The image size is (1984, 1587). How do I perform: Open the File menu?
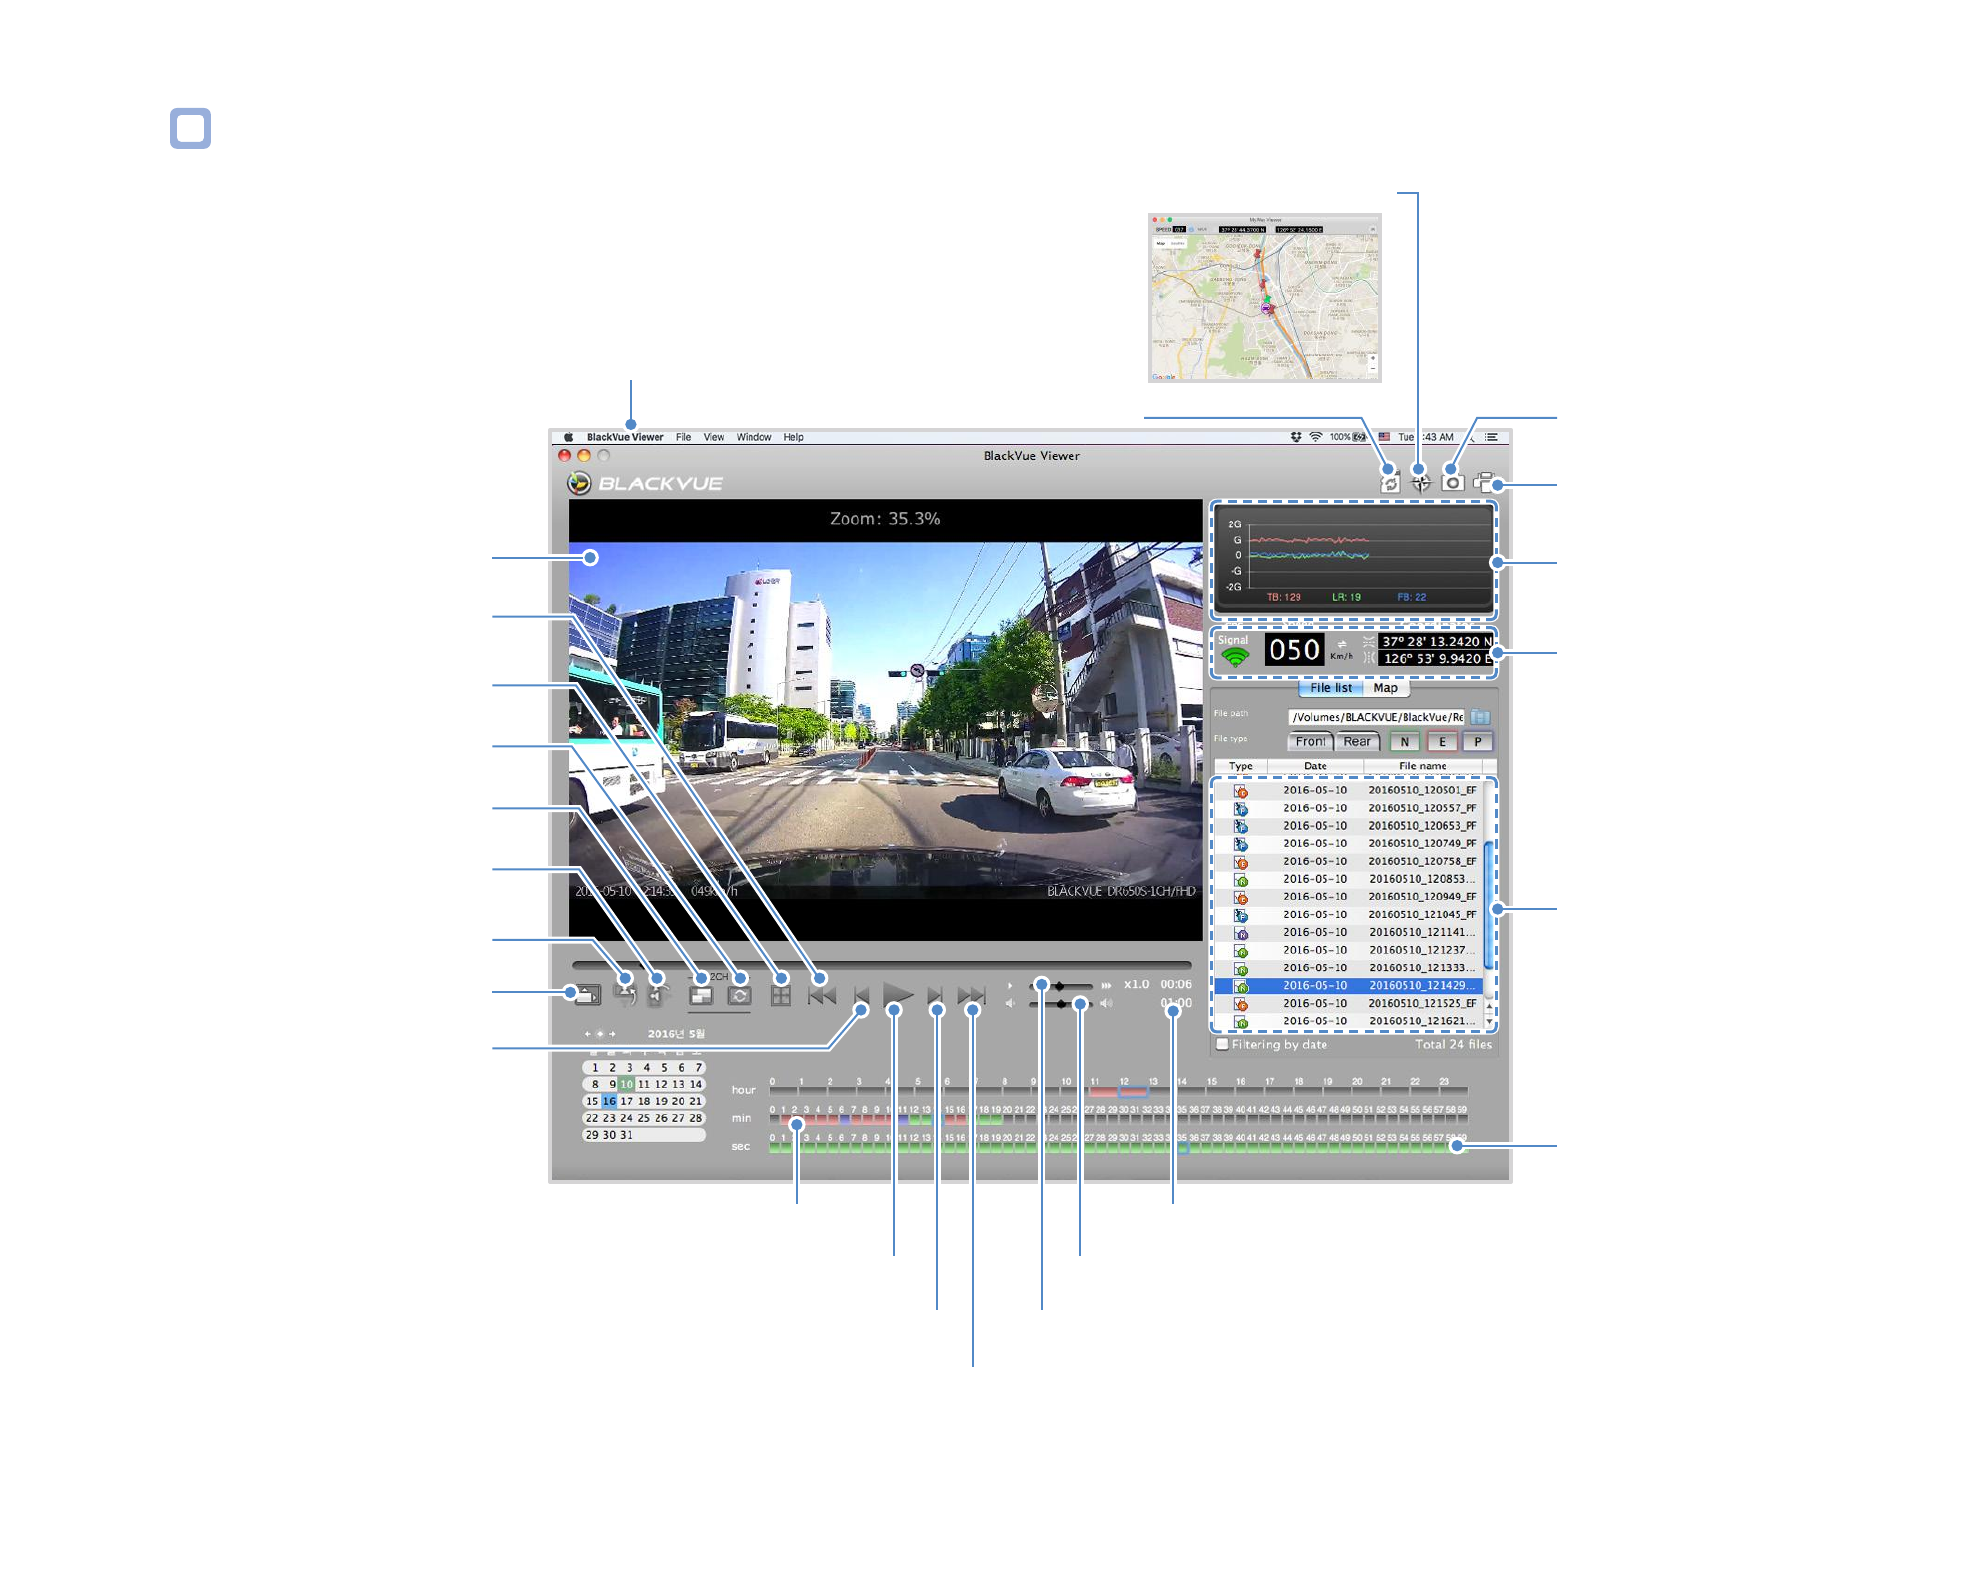coord(684,437)
